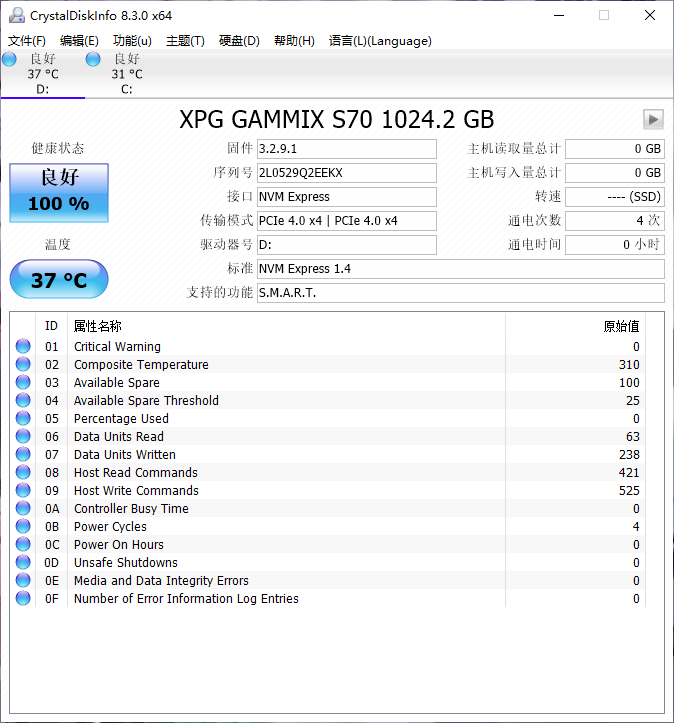
Task: Click the interface field NVM Express
Action: click(347, 197)
